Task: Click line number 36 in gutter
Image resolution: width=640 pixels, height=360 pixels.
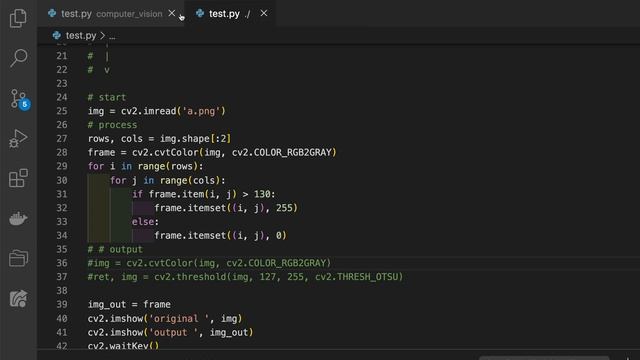Action: point(62,263)
